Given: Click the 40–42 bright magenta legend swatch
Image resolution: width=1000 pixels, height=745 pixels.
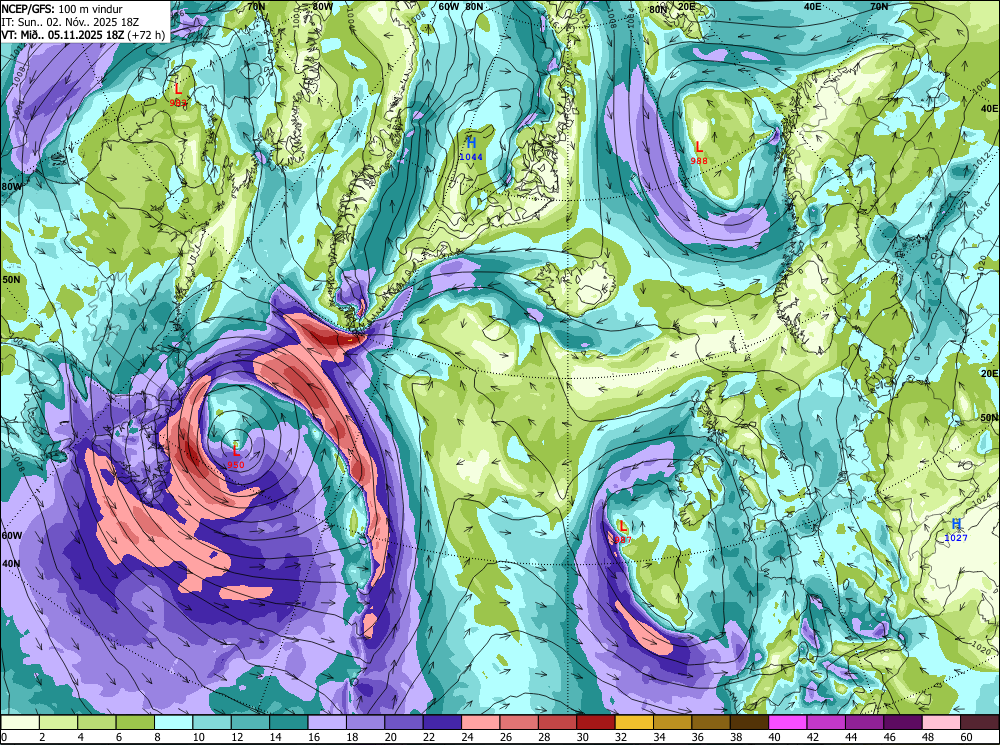Looking at the screenshot, I should (788, 722).
